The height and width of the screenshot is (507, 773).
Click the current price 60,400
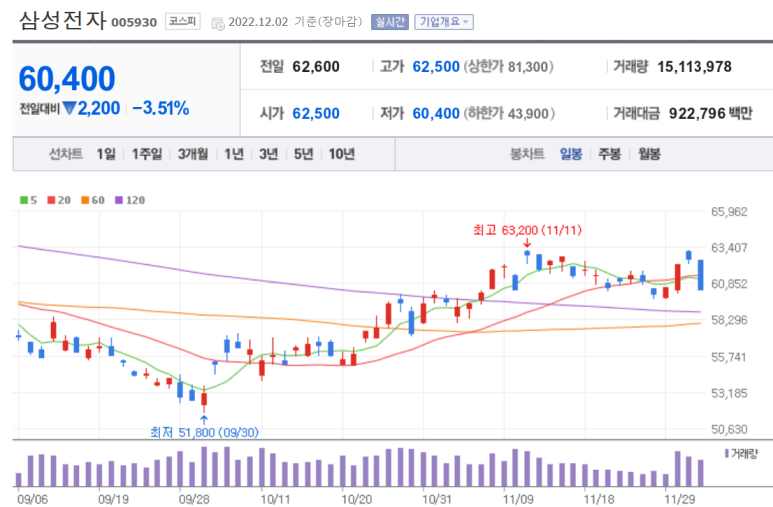pos(67,79)
